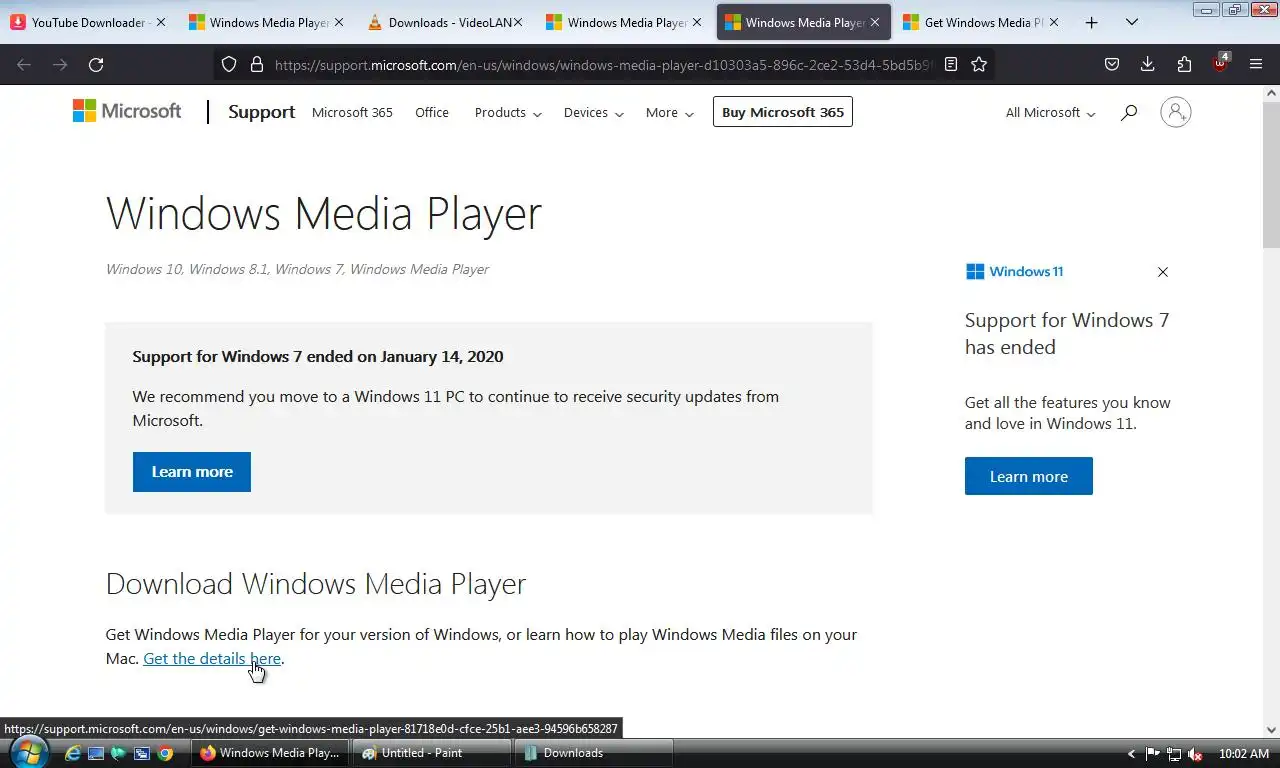Open the Firefox hamburger menu

tap(1256, 64)
